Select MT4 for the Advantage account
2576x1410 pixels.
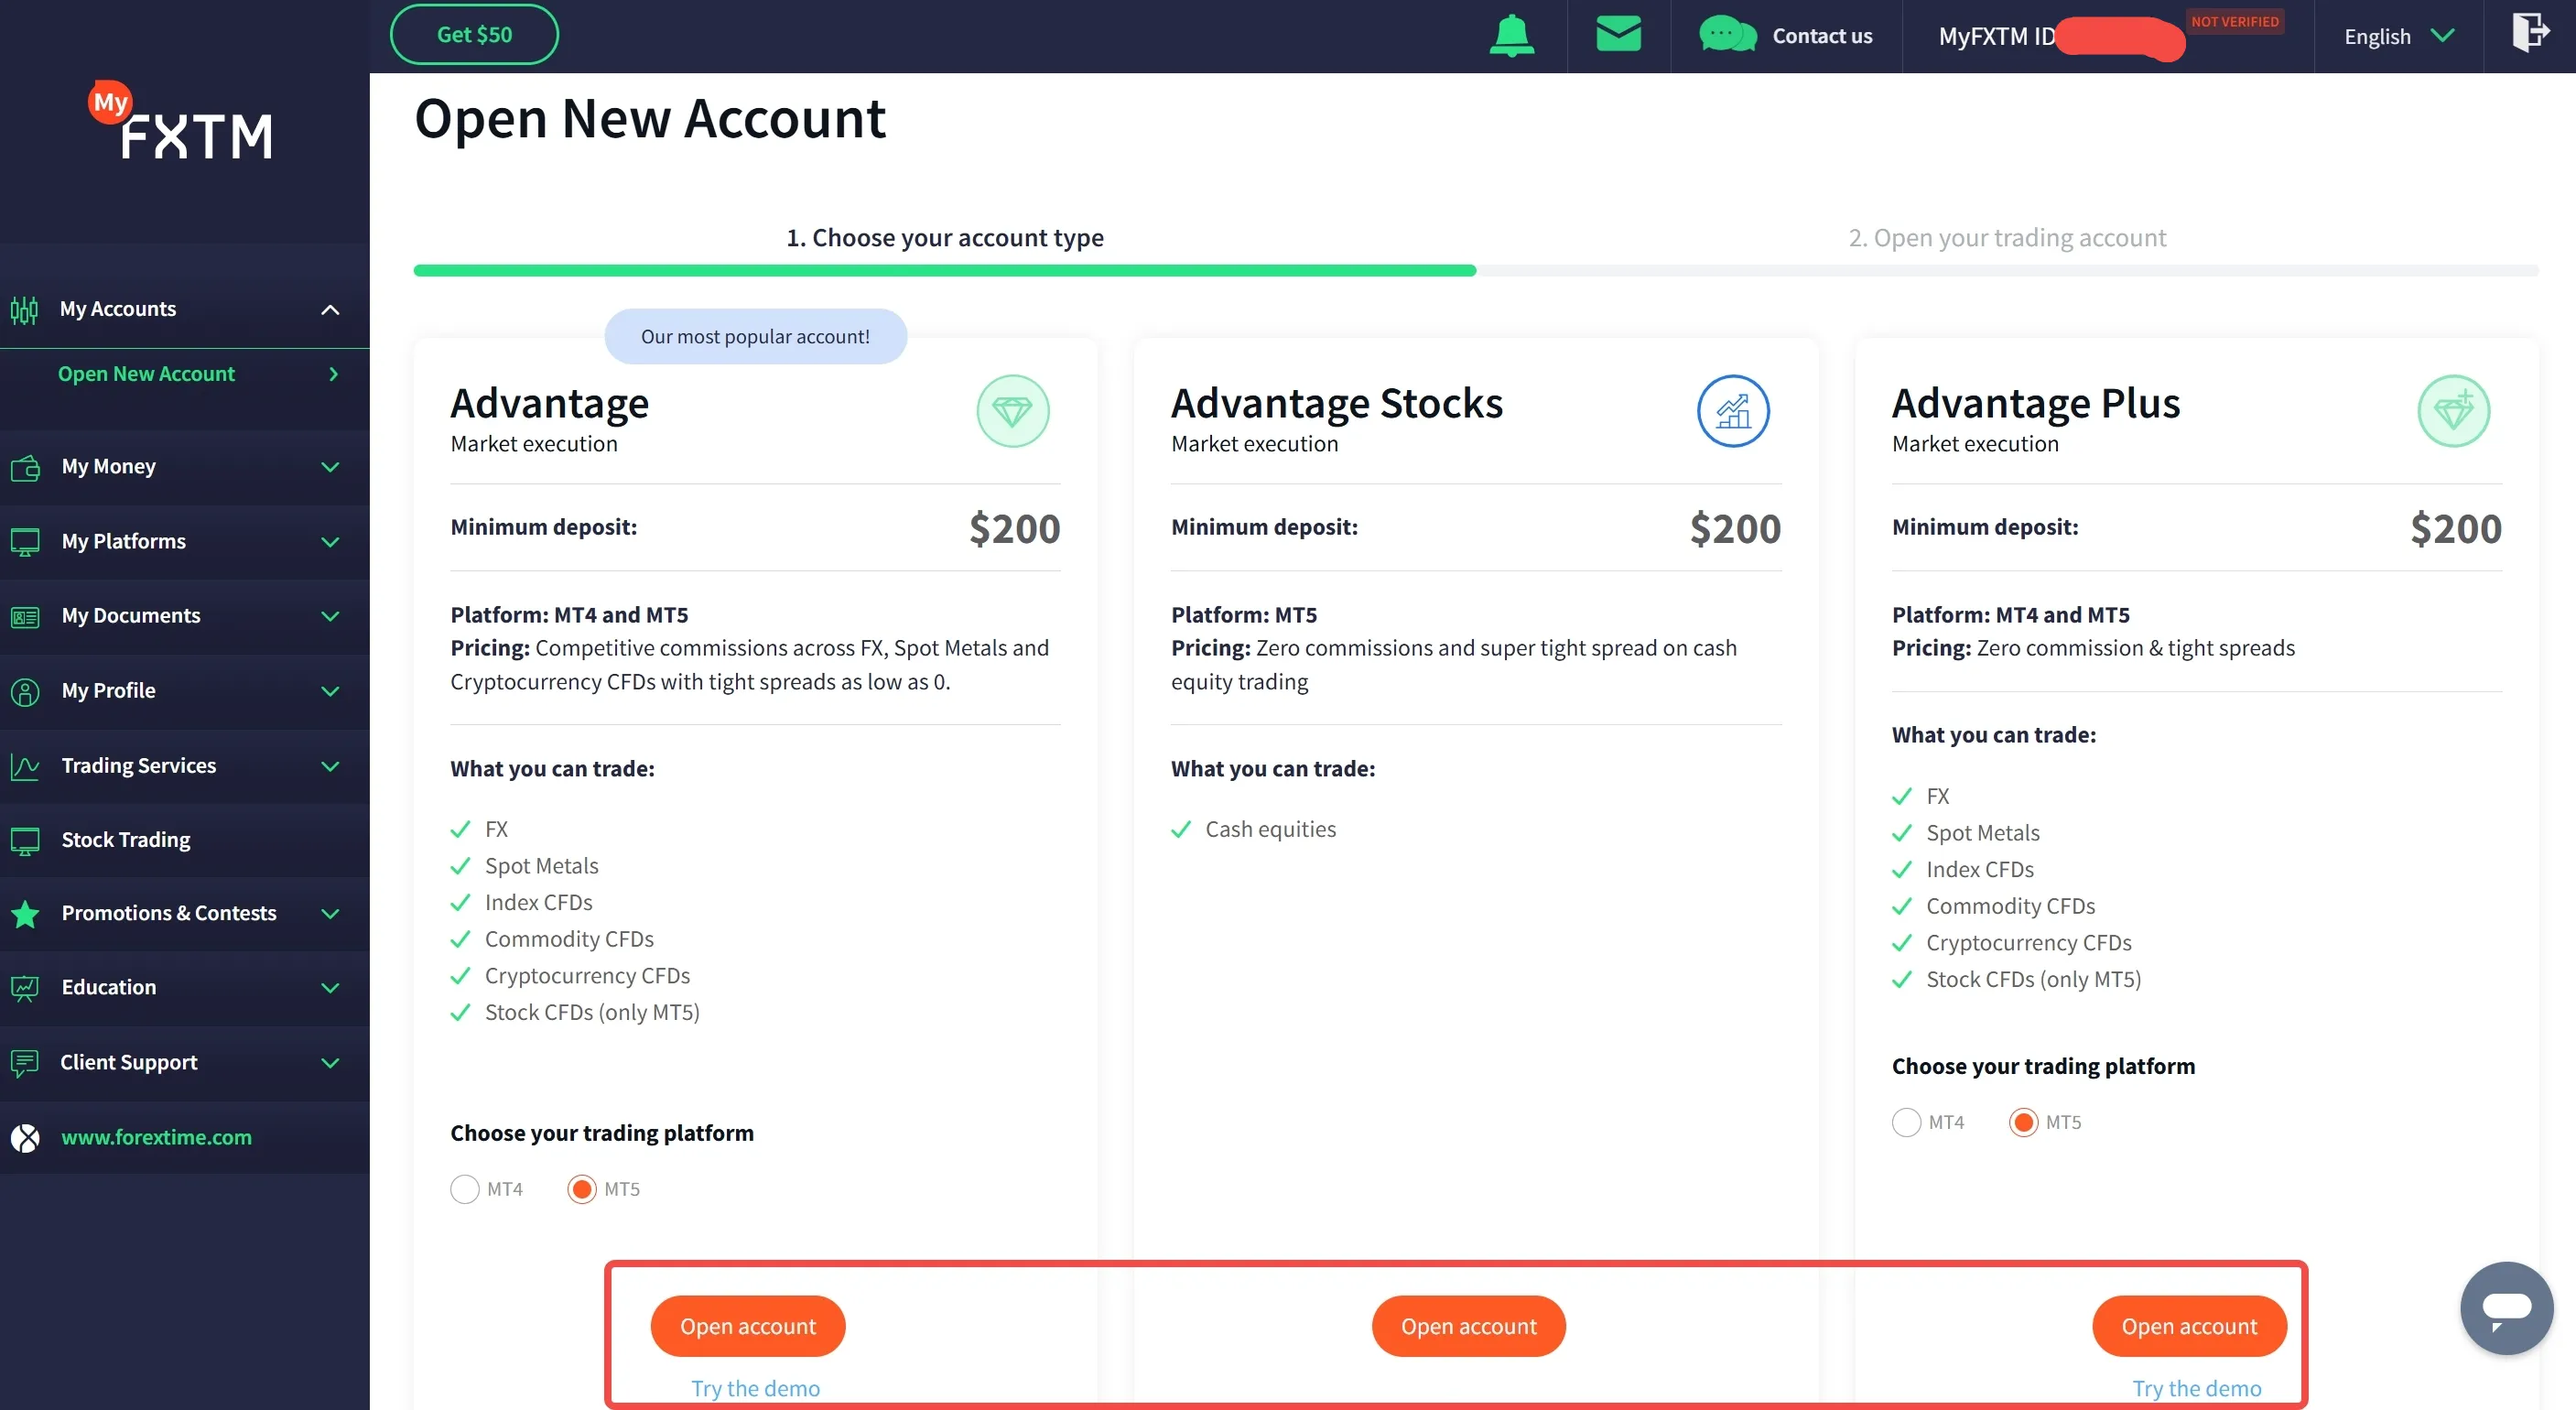pyautogui.click(x=465, y=1189)
